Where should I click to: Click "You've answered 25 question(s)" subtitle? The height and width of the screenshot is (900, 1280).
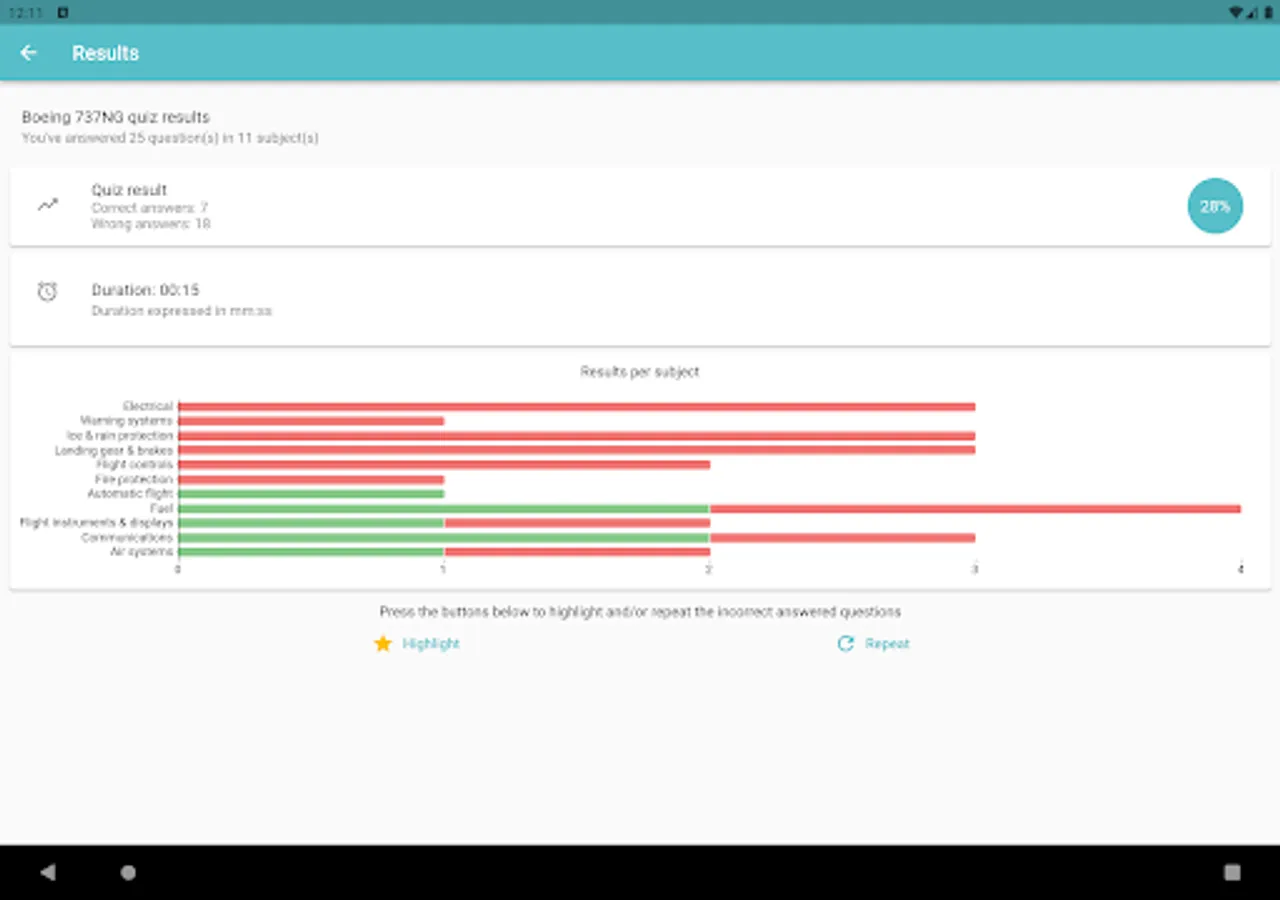pyautogui.click(x=170, y=138)
